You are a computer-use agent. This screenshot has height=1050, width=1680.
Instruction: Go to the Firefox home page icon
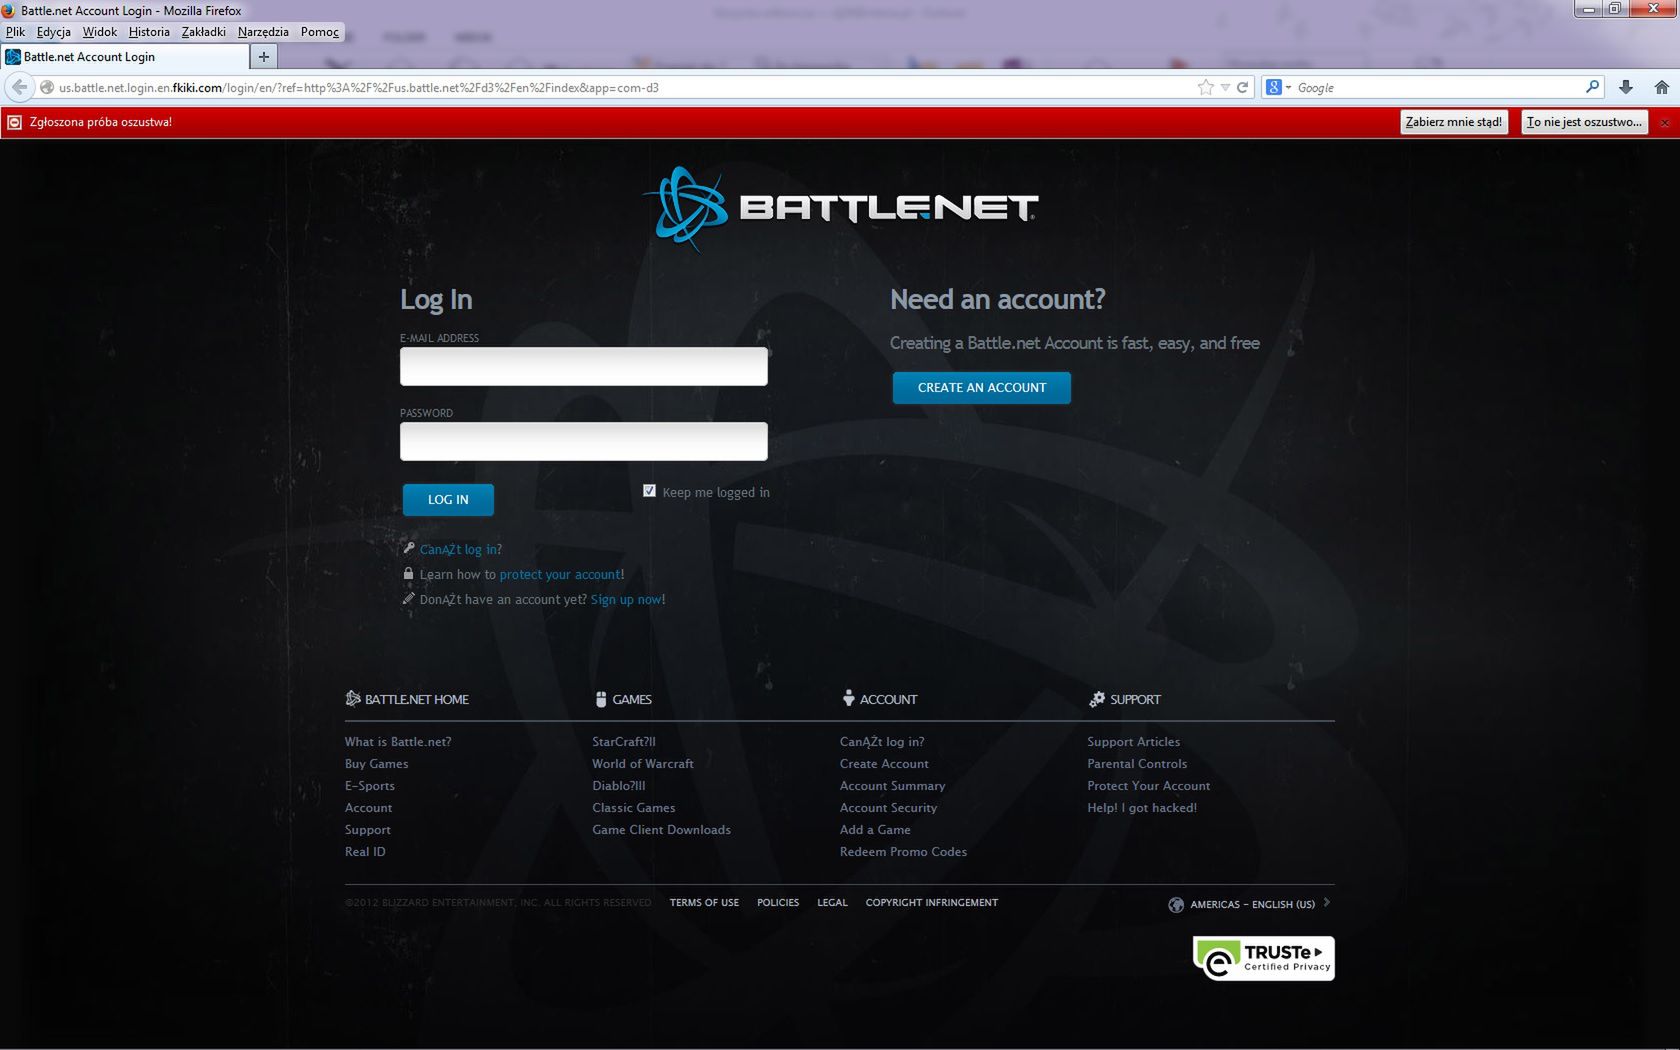pyautogui.click(x=1662, y=87)
